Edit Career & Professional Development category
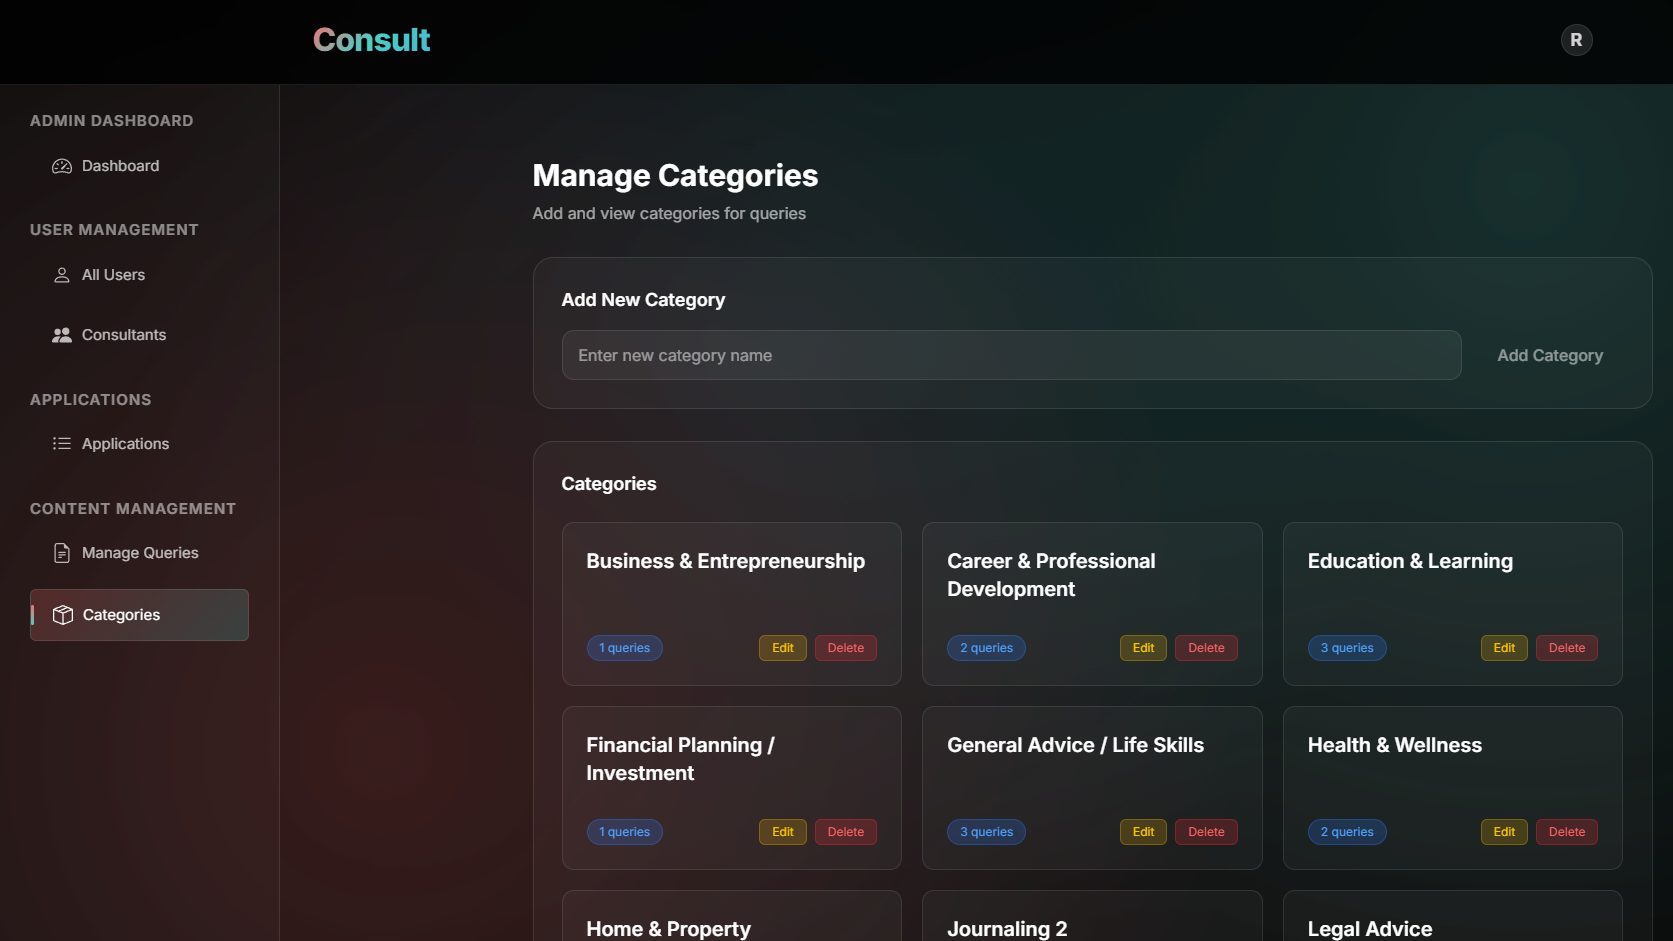The height and width of the screenshot is (941, 1673). click(x=1143, y=648)
